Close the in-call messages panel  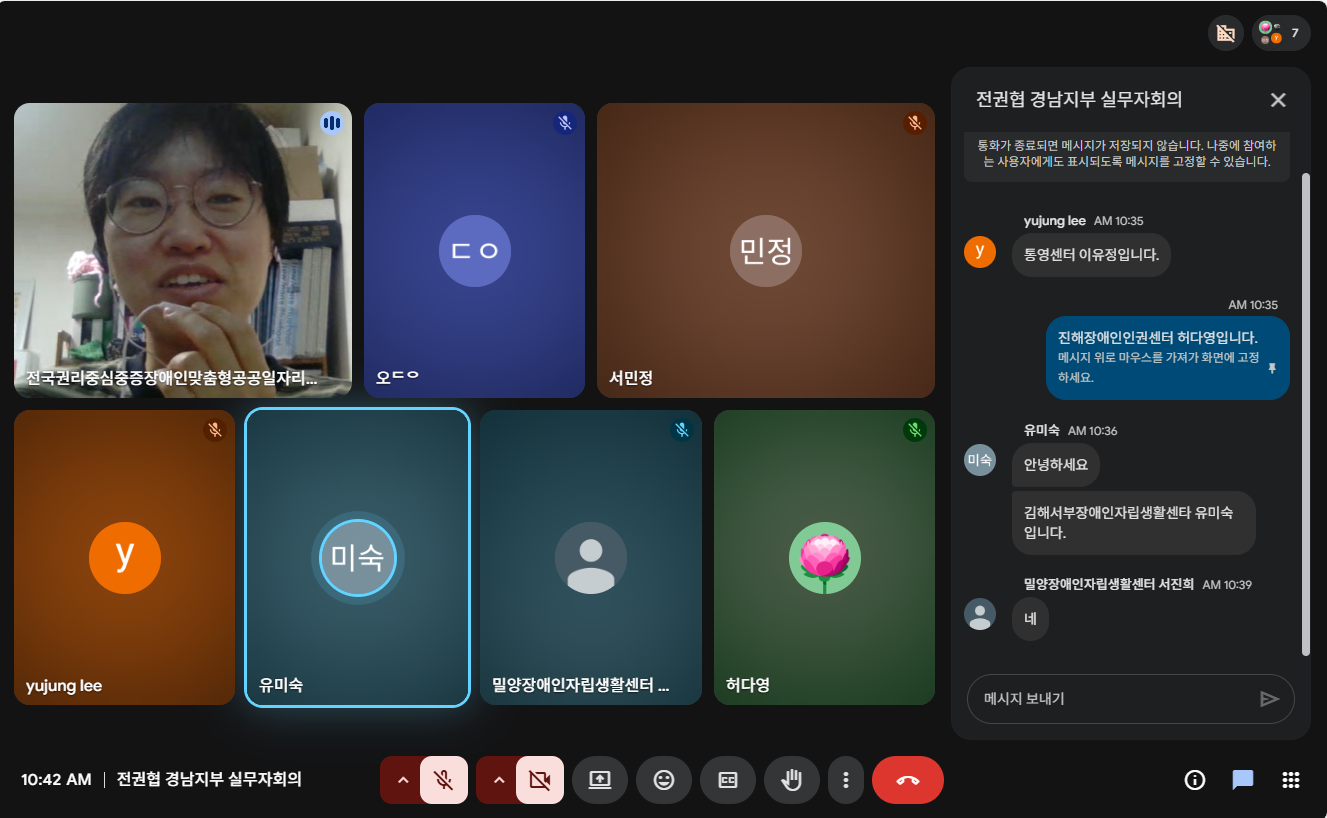1277,100
